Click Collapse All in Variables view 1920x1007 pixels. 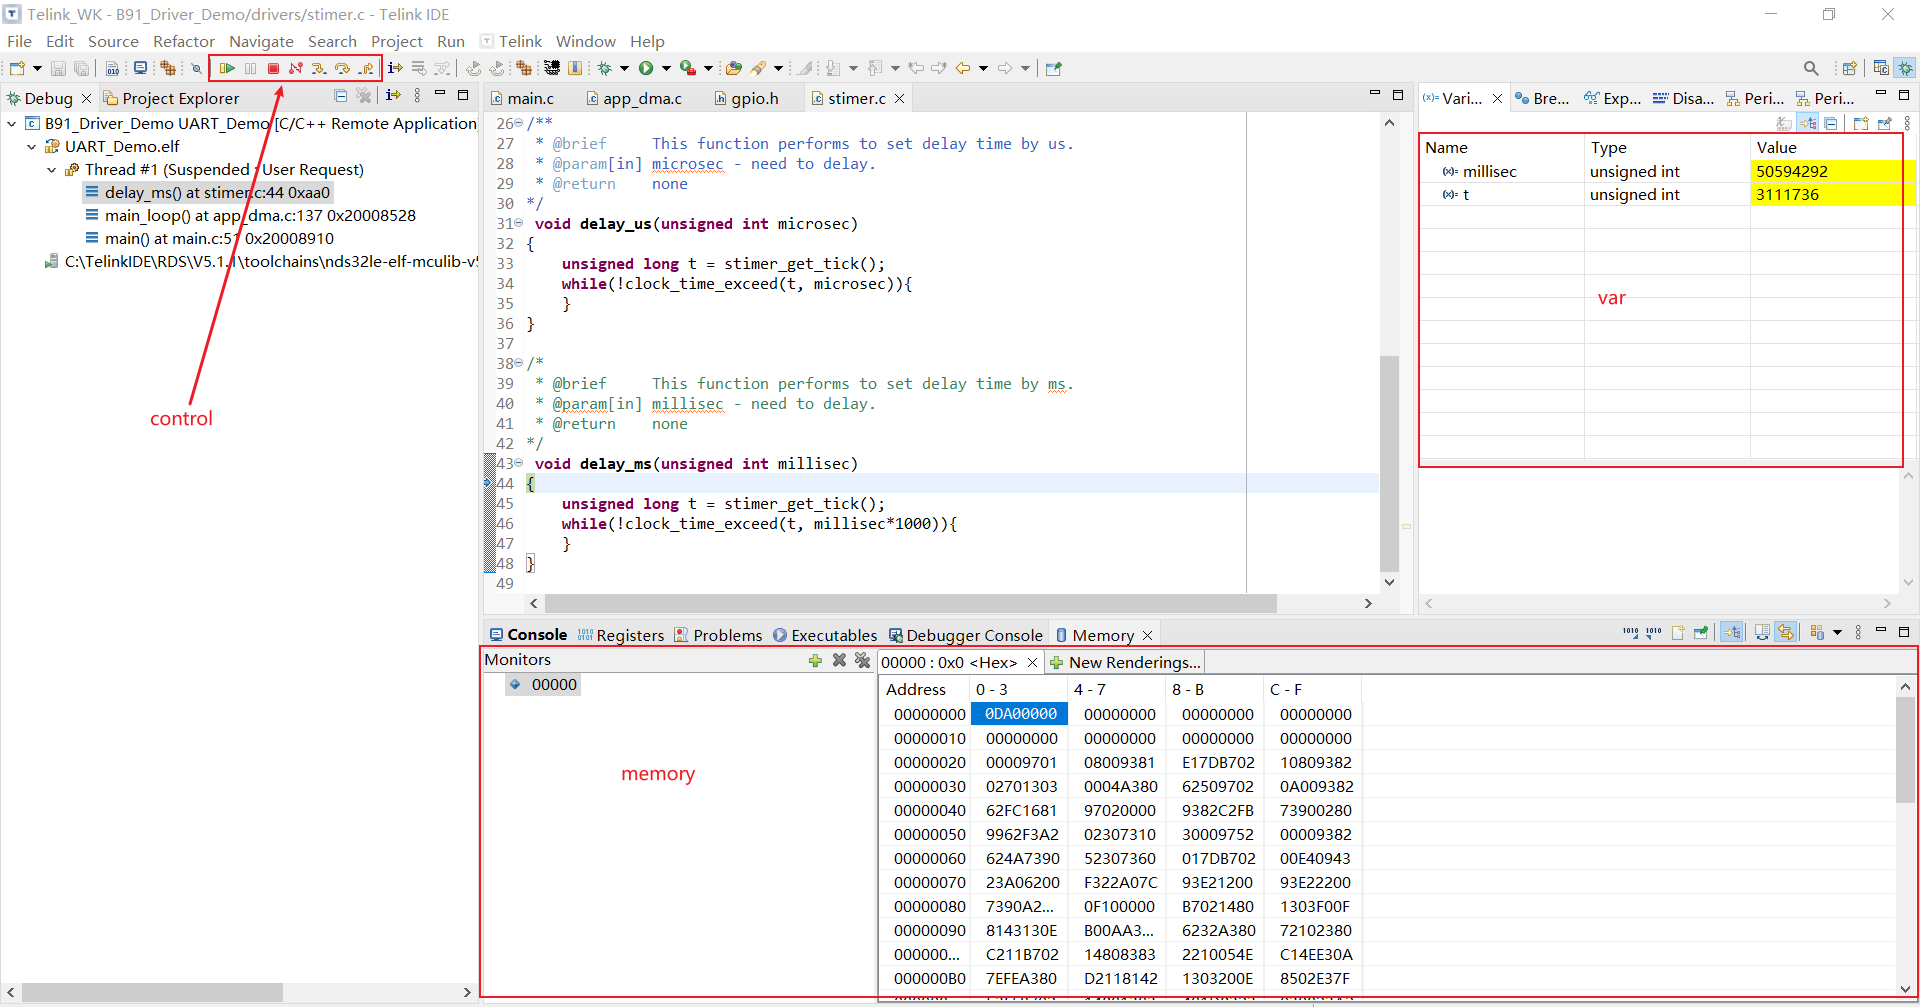(1831, 123)
